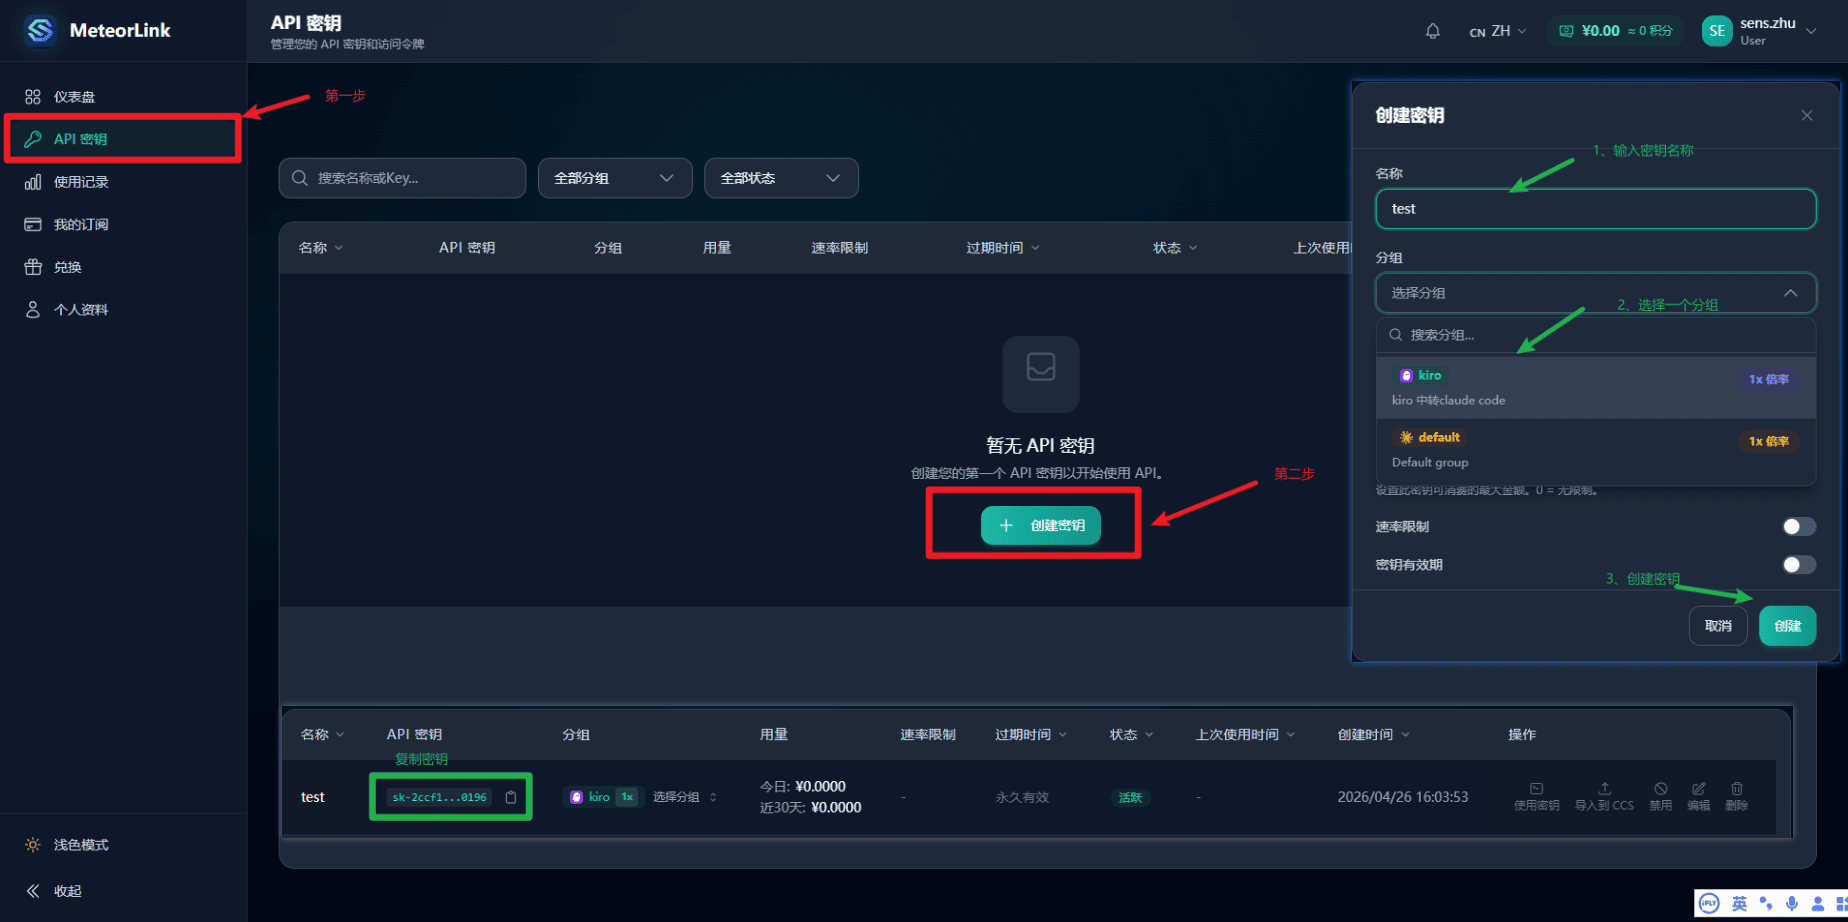
Task: Click the punctuation mode icon in IME bar
Action: 1766,904
